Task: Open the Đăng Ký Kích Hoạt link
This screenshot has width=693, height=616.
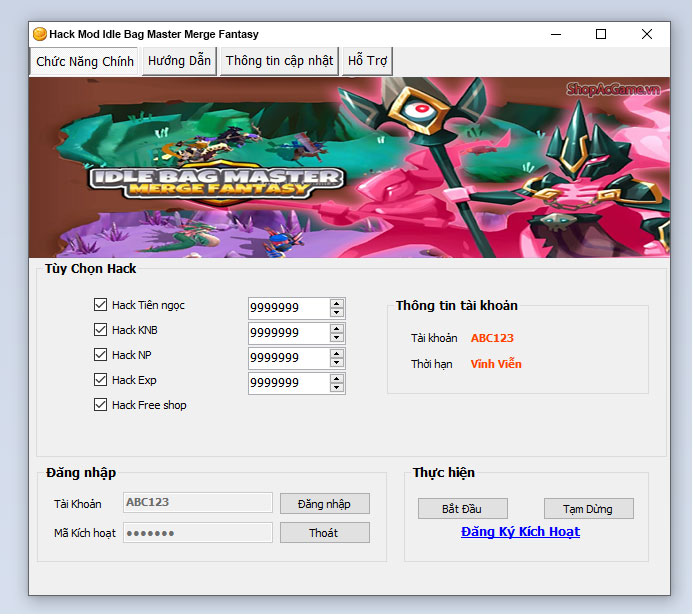Action: point(520,532)
